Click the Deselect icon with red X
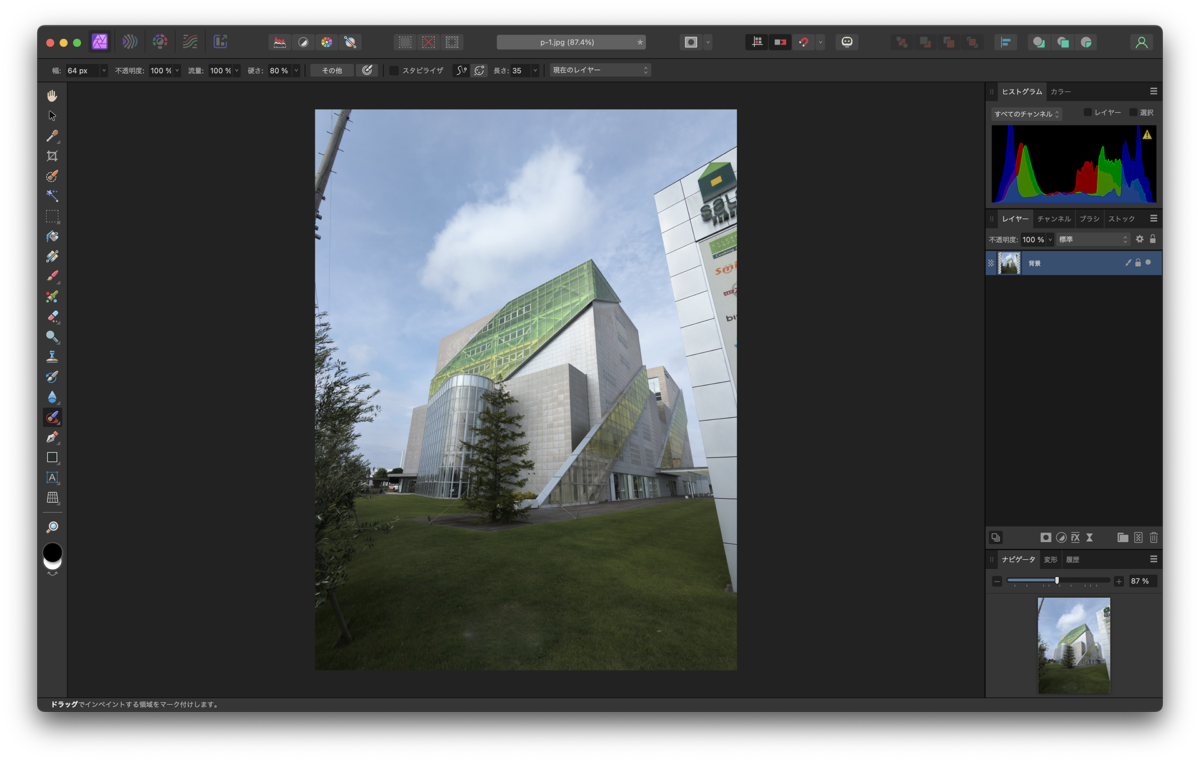Image resolution: width=1200 pixels, height=761 pixels. coord(428,42)
